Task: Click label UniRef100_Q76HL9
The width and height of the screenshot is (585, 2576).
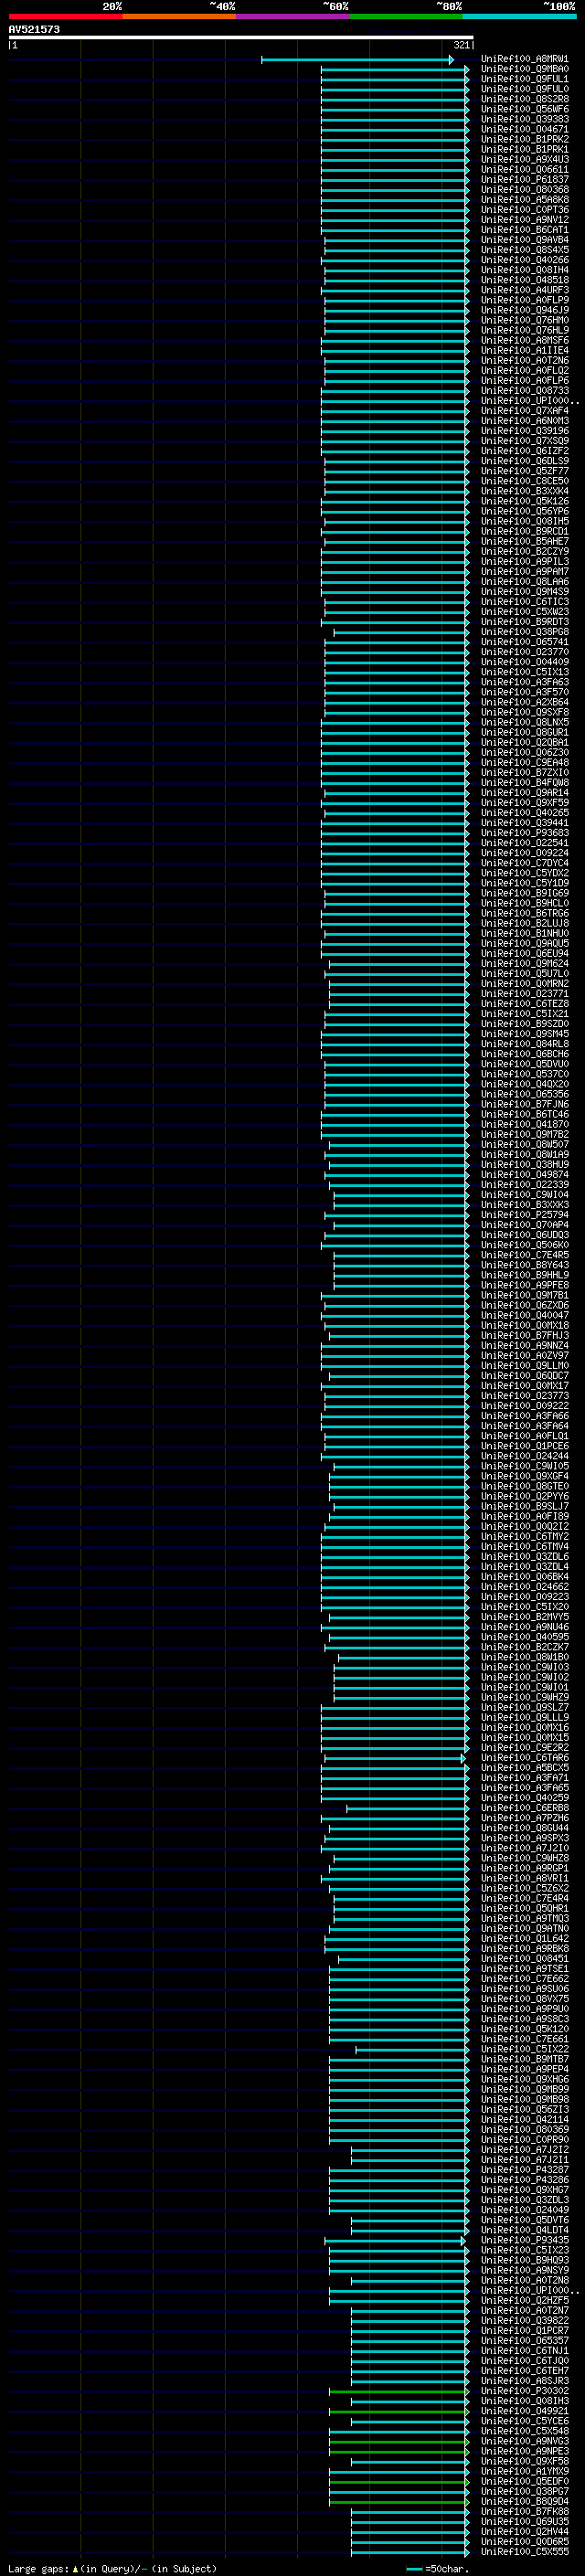Action: (525, 330)
